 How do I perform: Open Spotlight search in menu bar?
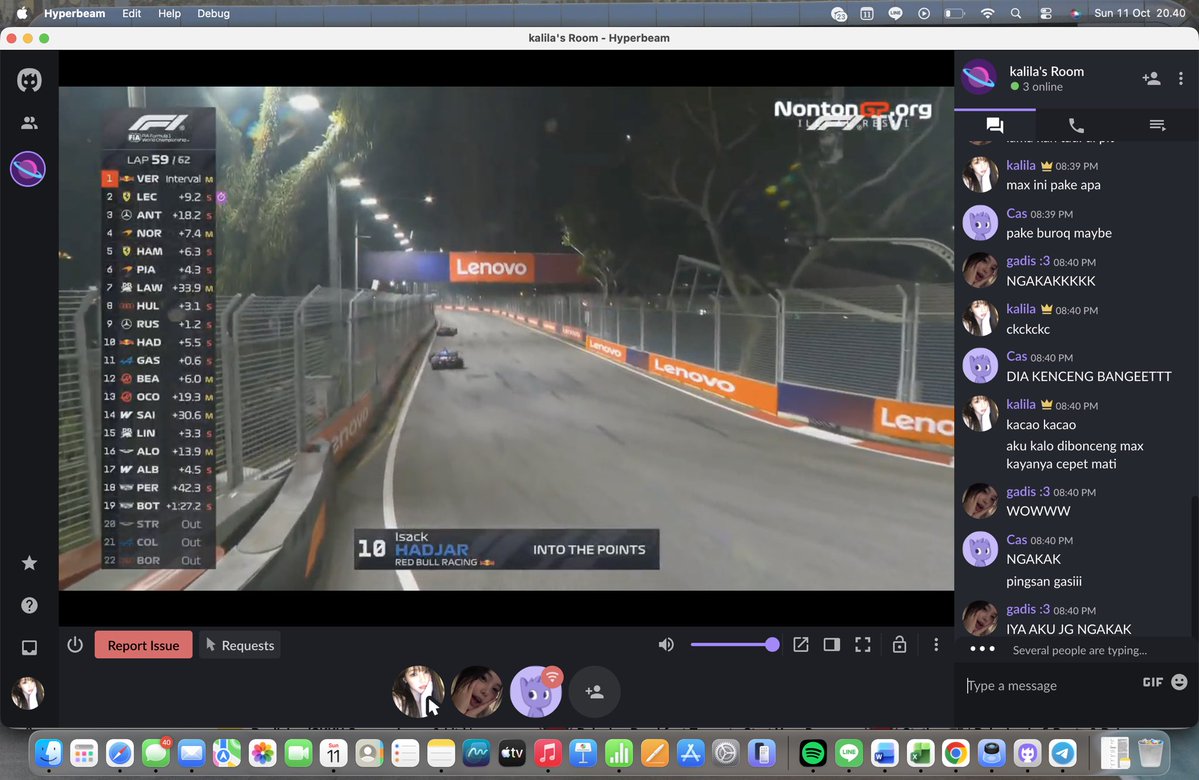[x=1015, y=13]
